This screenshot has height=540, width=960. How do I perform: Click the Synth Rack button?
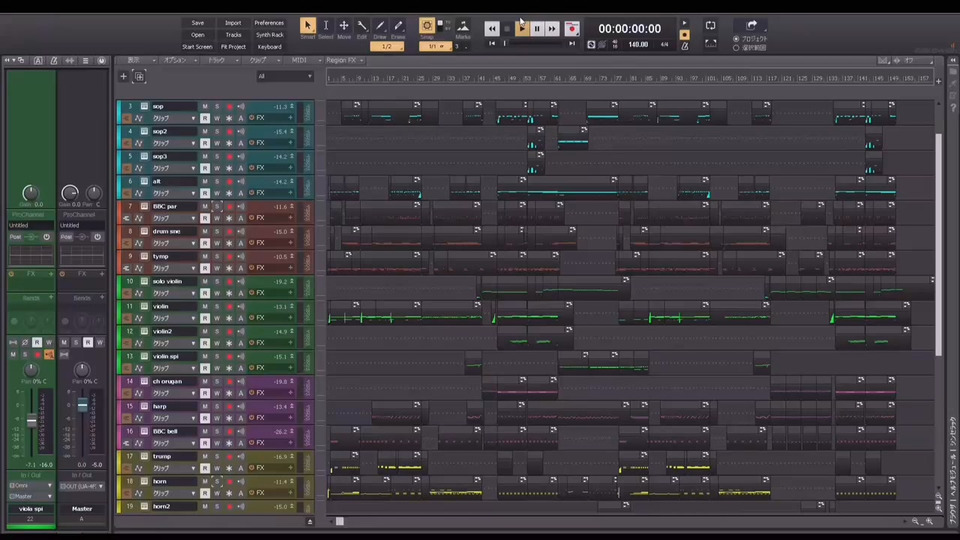(269, 34)
